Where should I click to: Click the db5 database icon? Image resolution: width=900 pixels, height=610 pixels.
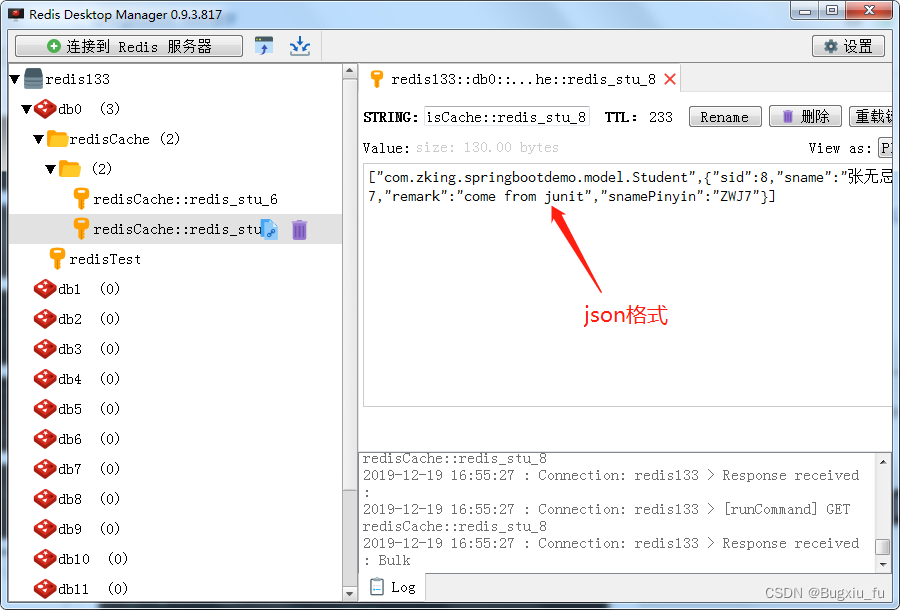[x=45, y=409]
